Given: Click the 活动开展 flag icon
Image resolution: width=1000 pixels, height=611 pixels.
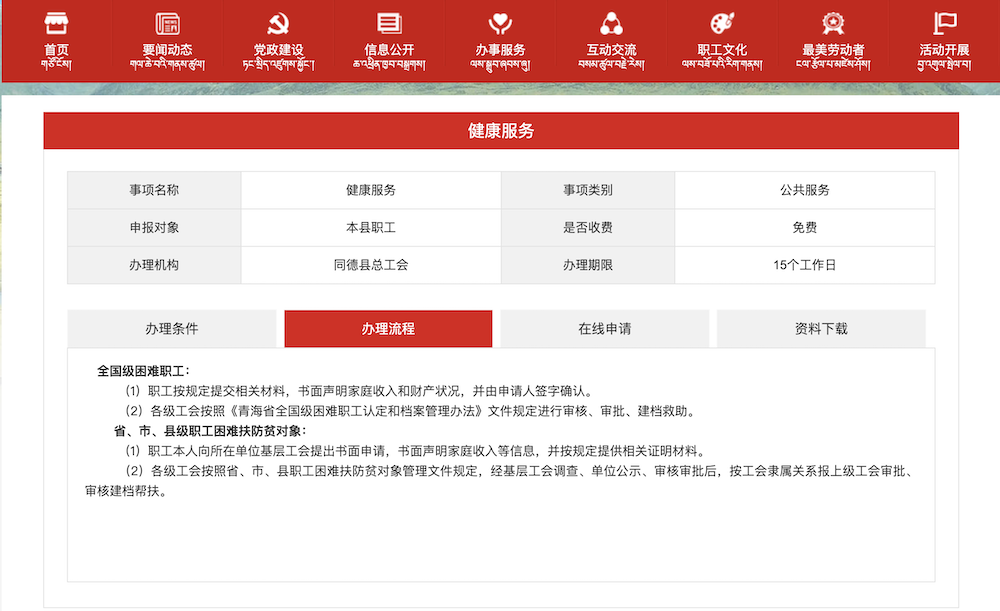Looking at the screenshot, I should tap(944, 24).
